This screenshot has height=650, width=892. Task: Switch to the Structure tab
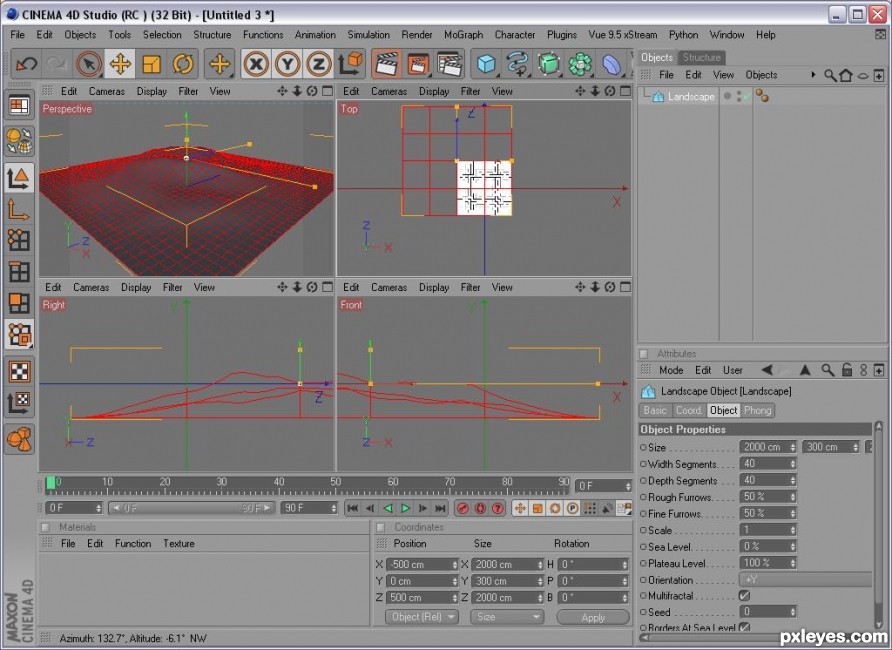click(701, 57)
